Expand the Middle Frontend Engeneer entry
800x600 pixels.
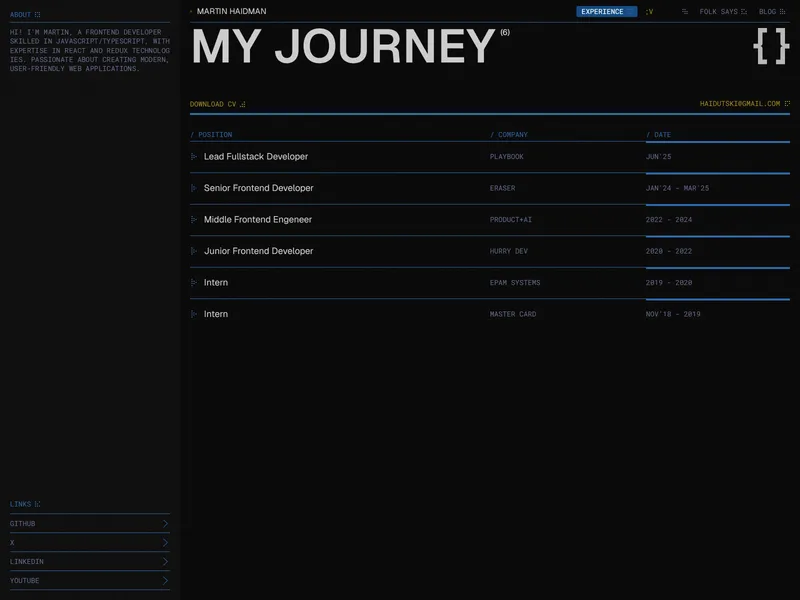tap(490, 219)
